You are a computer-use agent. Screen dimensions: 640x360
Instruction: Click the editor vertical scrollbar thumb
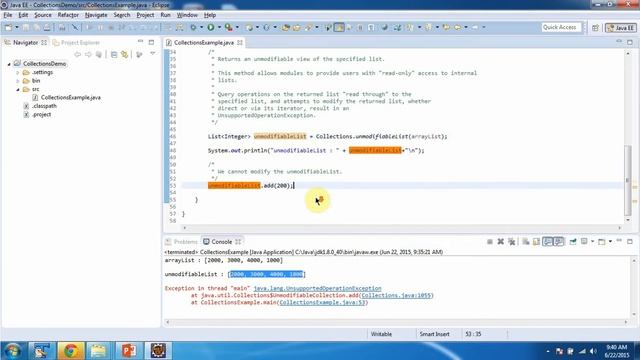coord(629,180)
